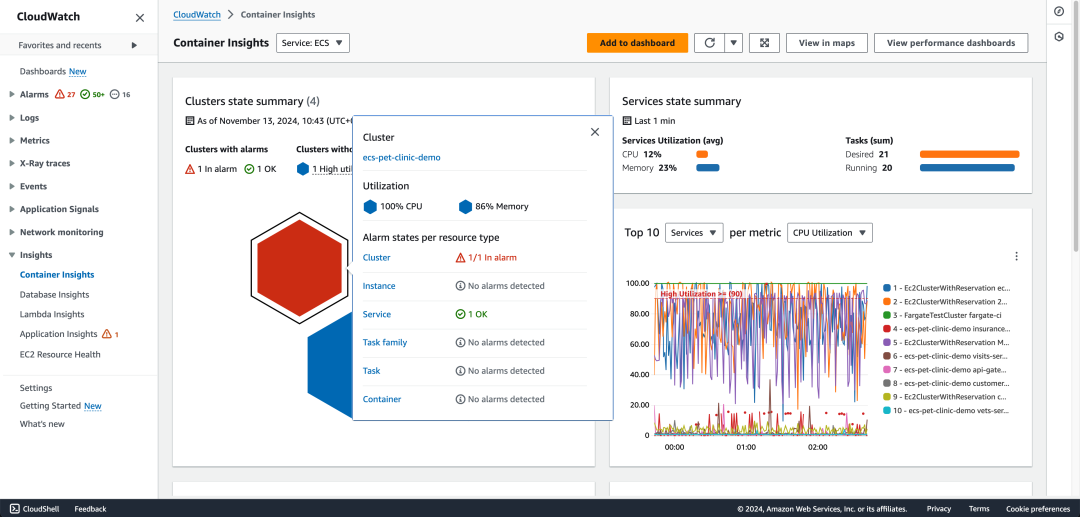The image size is (1080, 517).
Task: Expand the Alarms navigation section
Action: 12,94
